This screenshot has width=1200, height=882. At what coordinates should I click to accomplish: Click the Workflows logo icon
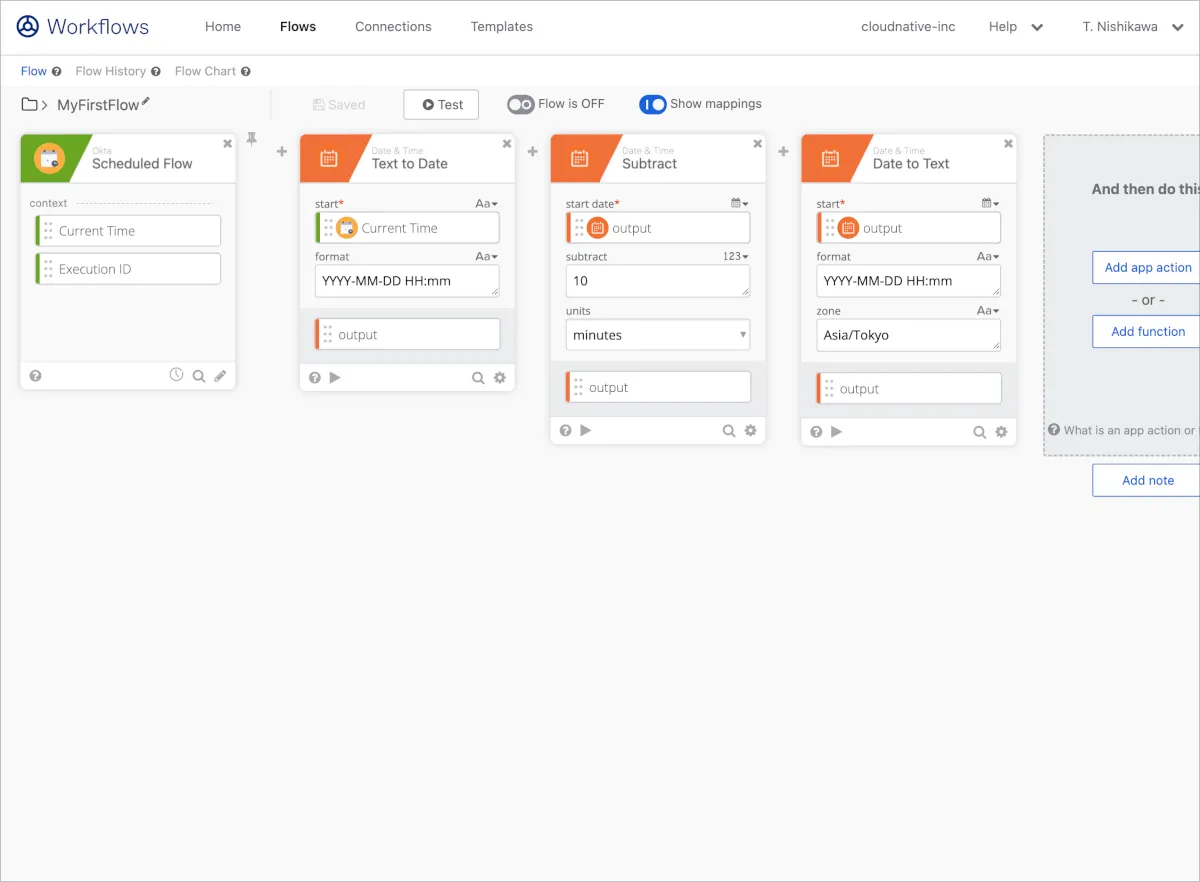(x=28, y=27)
